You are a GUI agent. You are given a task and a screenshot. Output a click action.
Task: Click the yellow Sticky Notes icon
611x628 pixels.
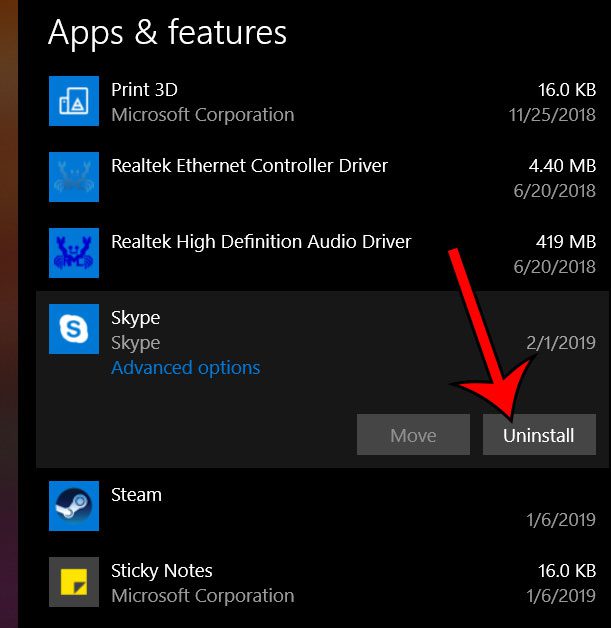tap(74, 582)
